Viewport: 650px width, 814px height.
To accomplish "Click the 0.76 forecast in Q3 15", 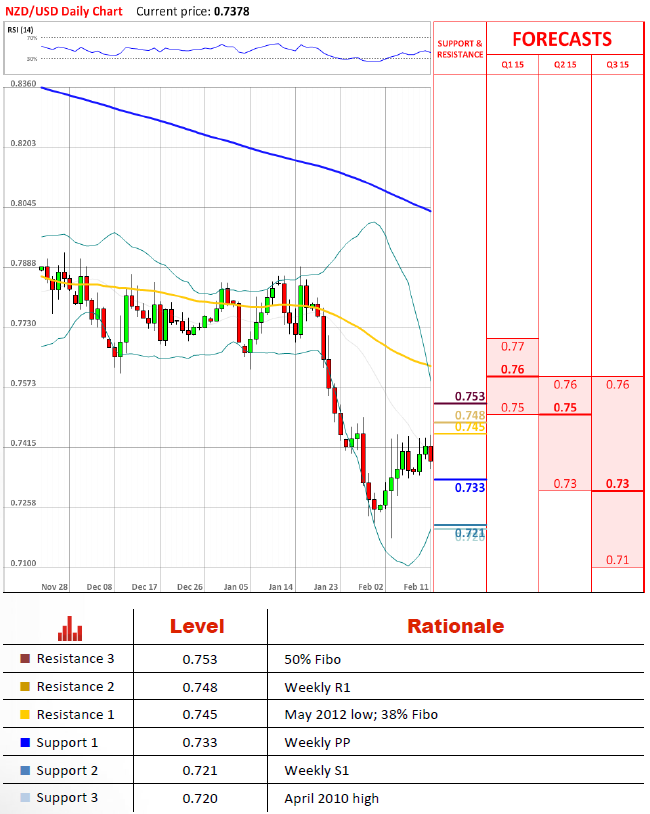I will click(x=617, y=385).
